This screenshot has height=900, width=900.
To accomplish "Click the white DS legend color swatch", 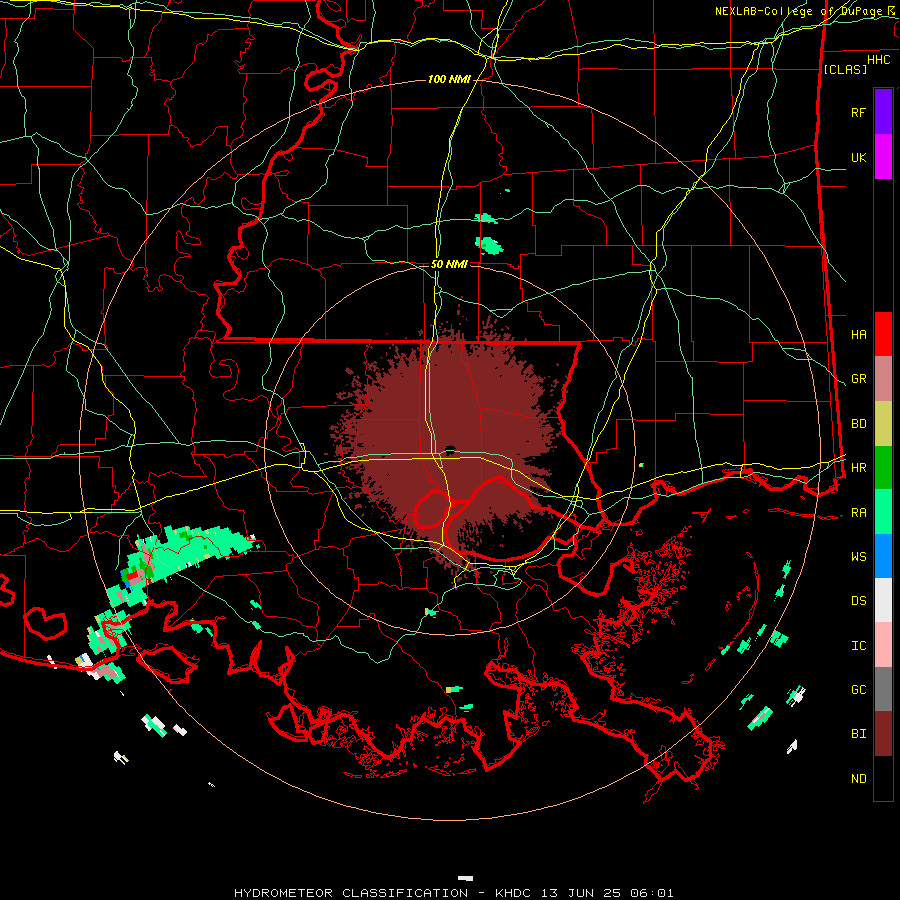I will pyautogui.click(x=883, y=600).
